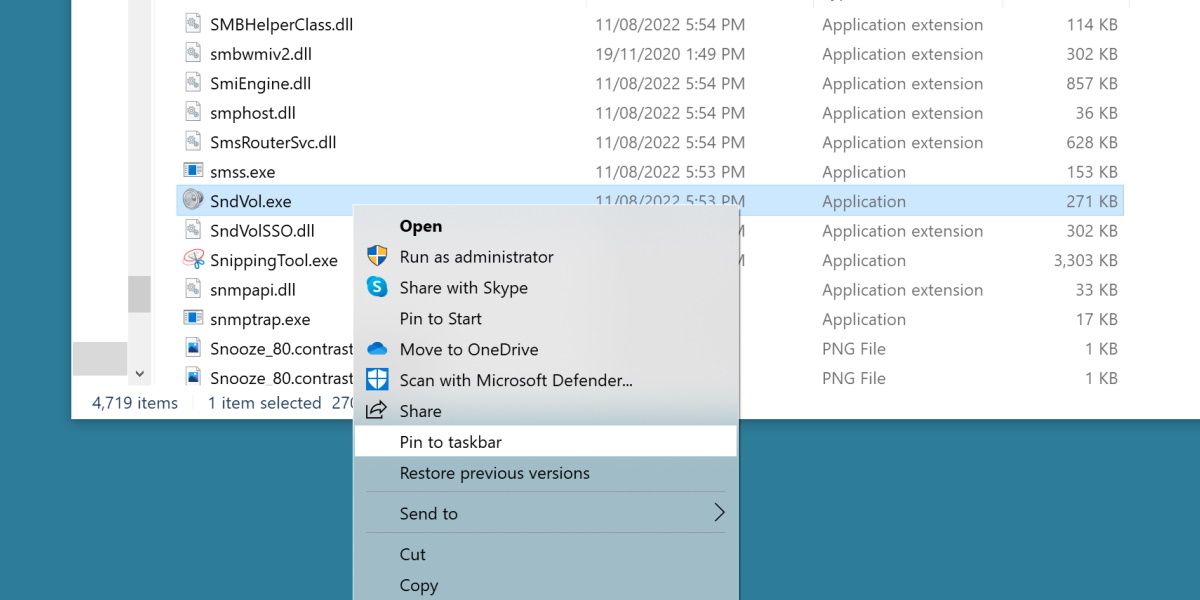Click the snmptrap.exe file icon
Image resolution: width=1200 pixels, height=600 pixels.
tap(193, 319)
